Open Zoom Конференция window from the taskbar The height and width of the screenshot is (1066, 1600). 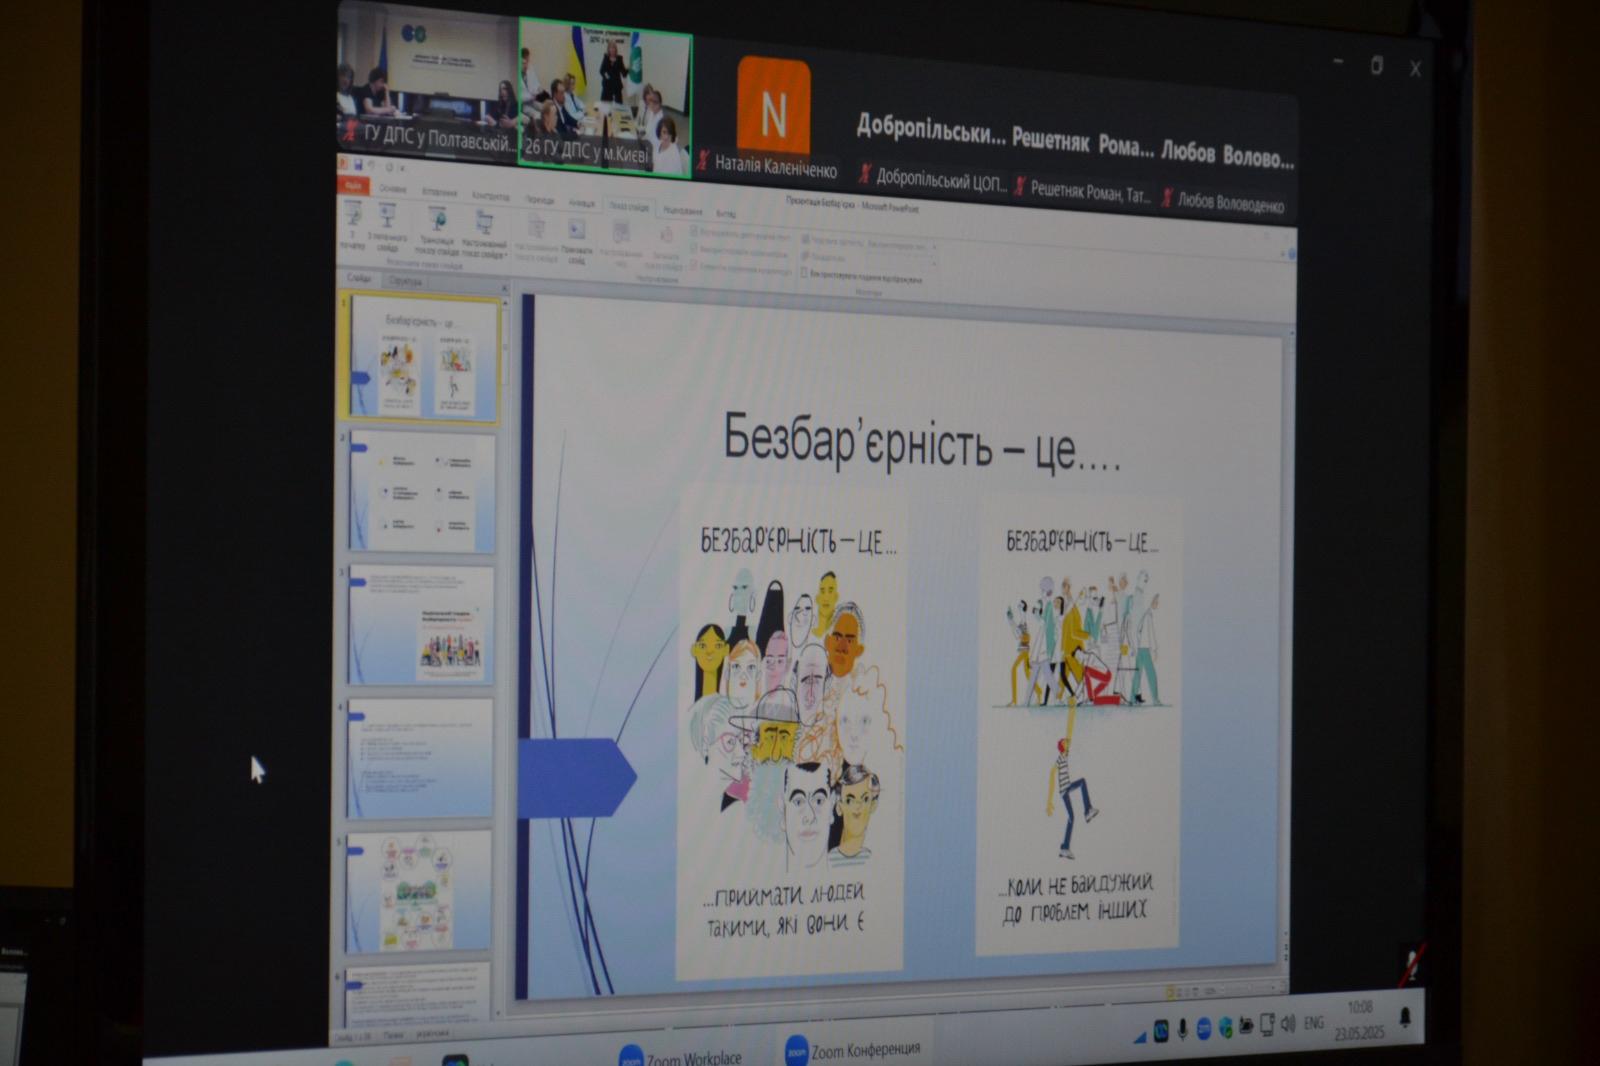pos(853,1049)
